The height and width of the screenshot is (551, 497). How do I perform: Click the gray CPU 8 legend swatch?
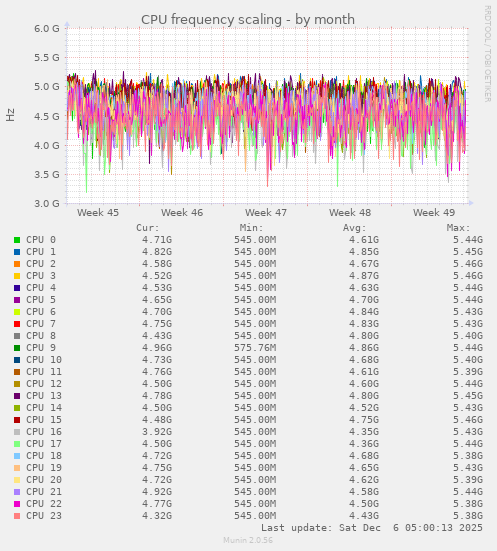(17, 336)
